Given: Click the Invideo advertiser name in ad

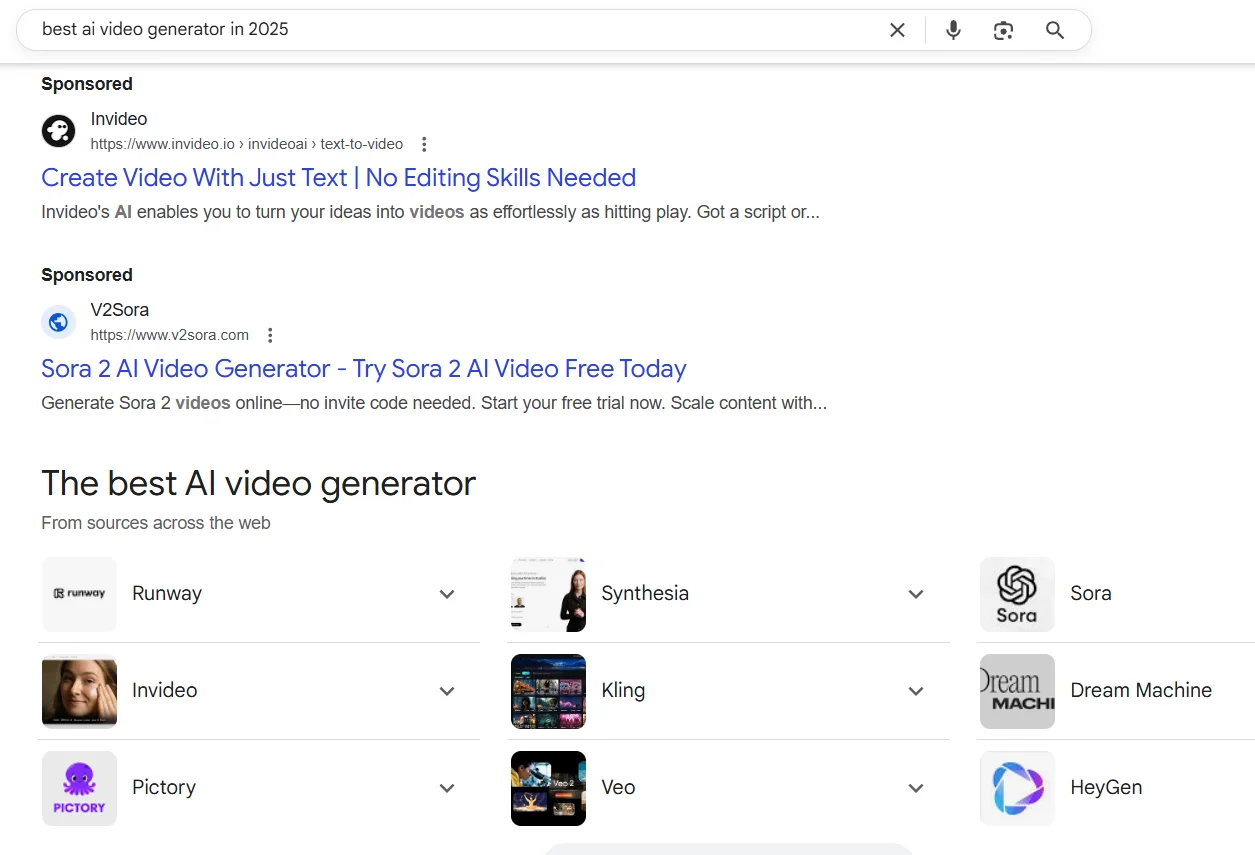Looking at the screenshot, I should pyautogui.click(x=119, y=119).
